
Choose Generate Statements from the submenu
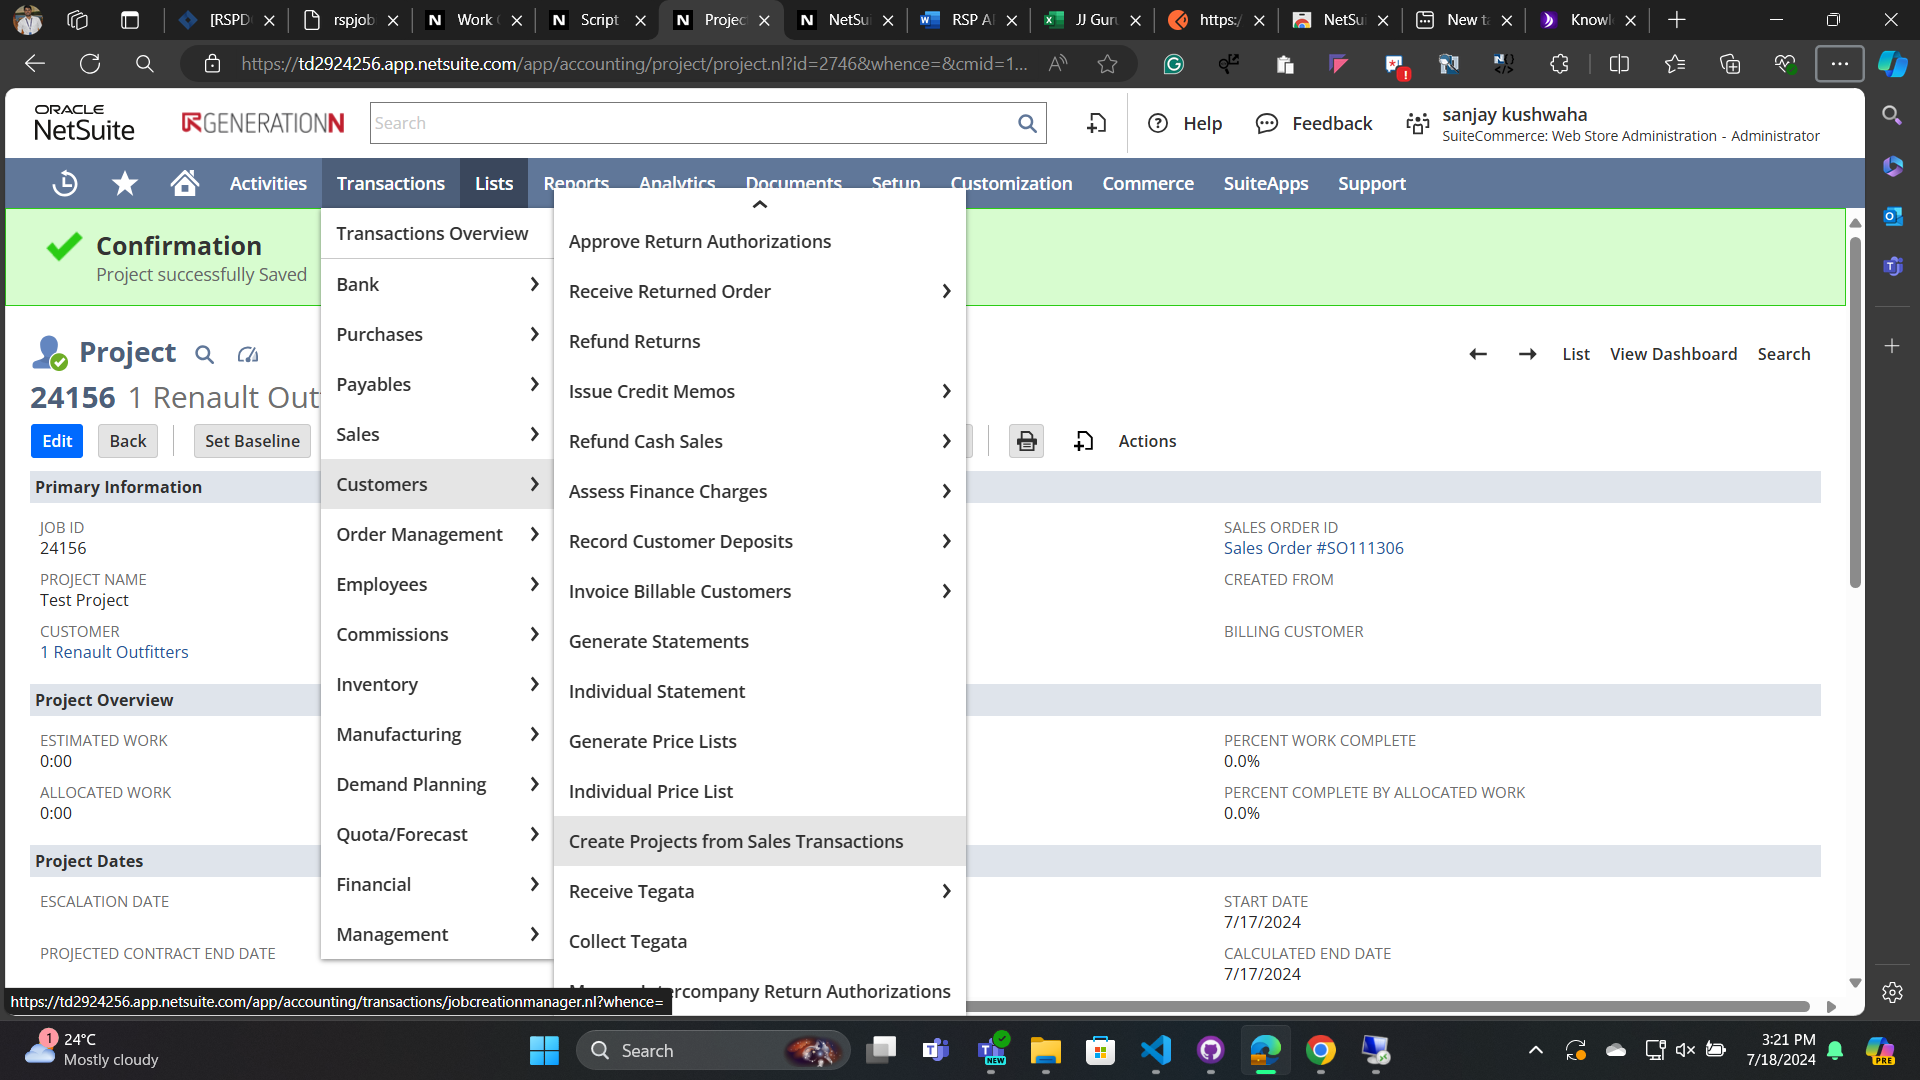(658, 641)
